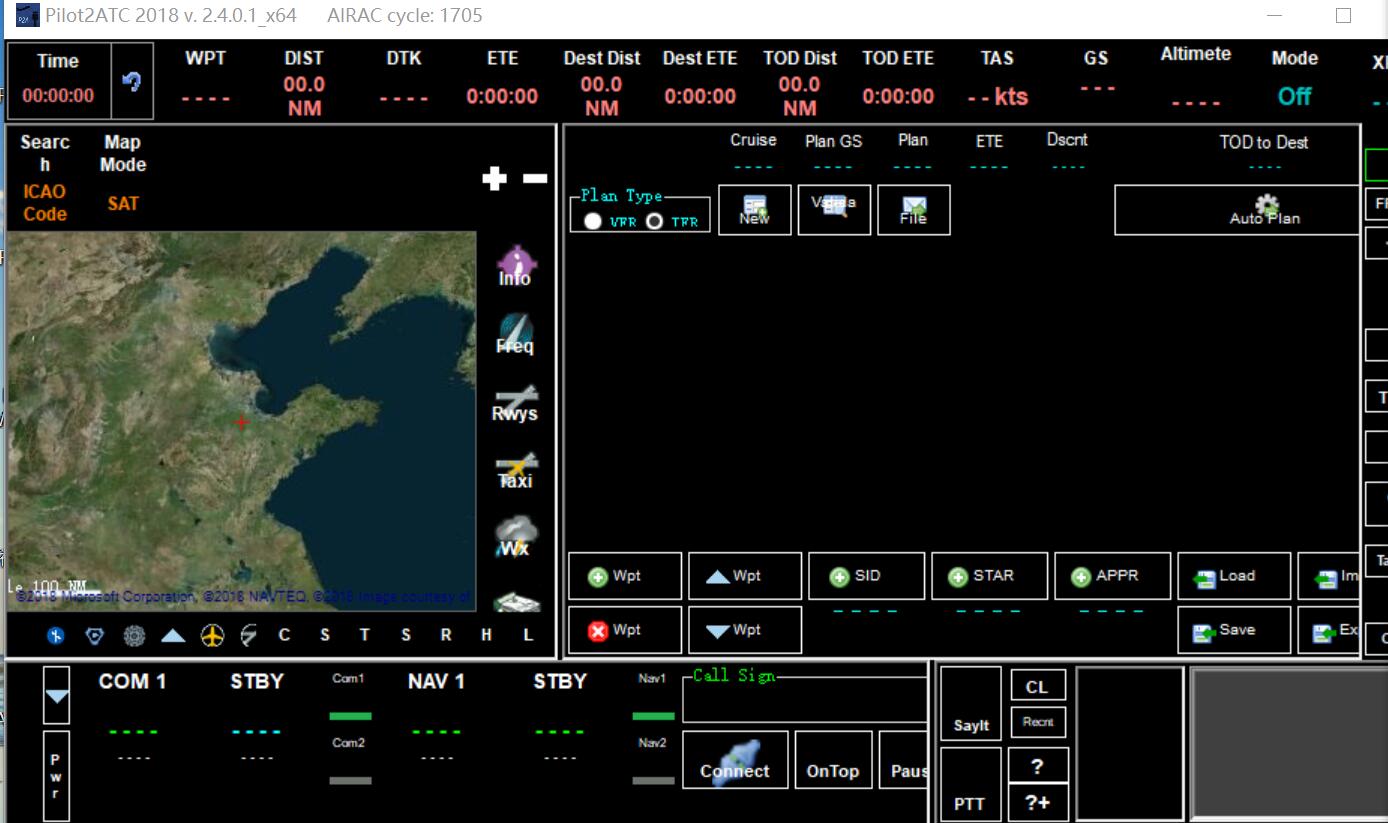Show airport frequencies with Freq icon
The image size is (1388, 823).
coord(515,335)
